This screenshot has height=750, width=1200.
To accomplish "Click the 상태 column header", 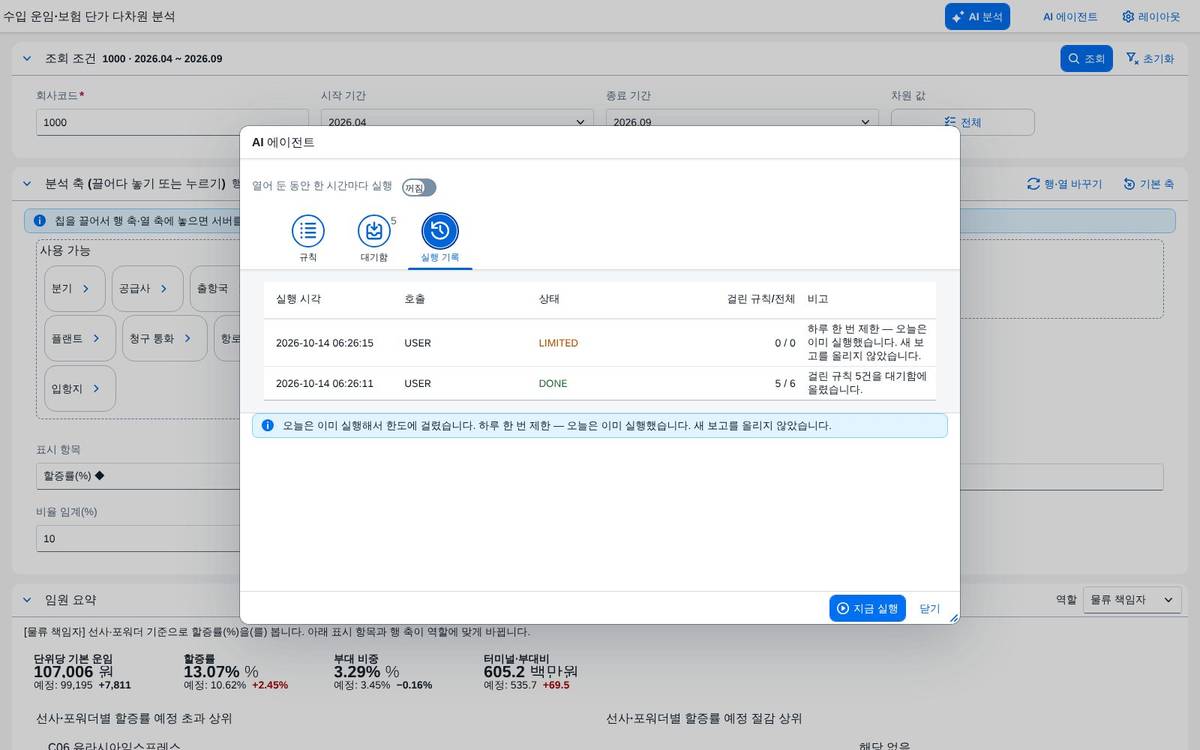I will (x=549, y=299).
